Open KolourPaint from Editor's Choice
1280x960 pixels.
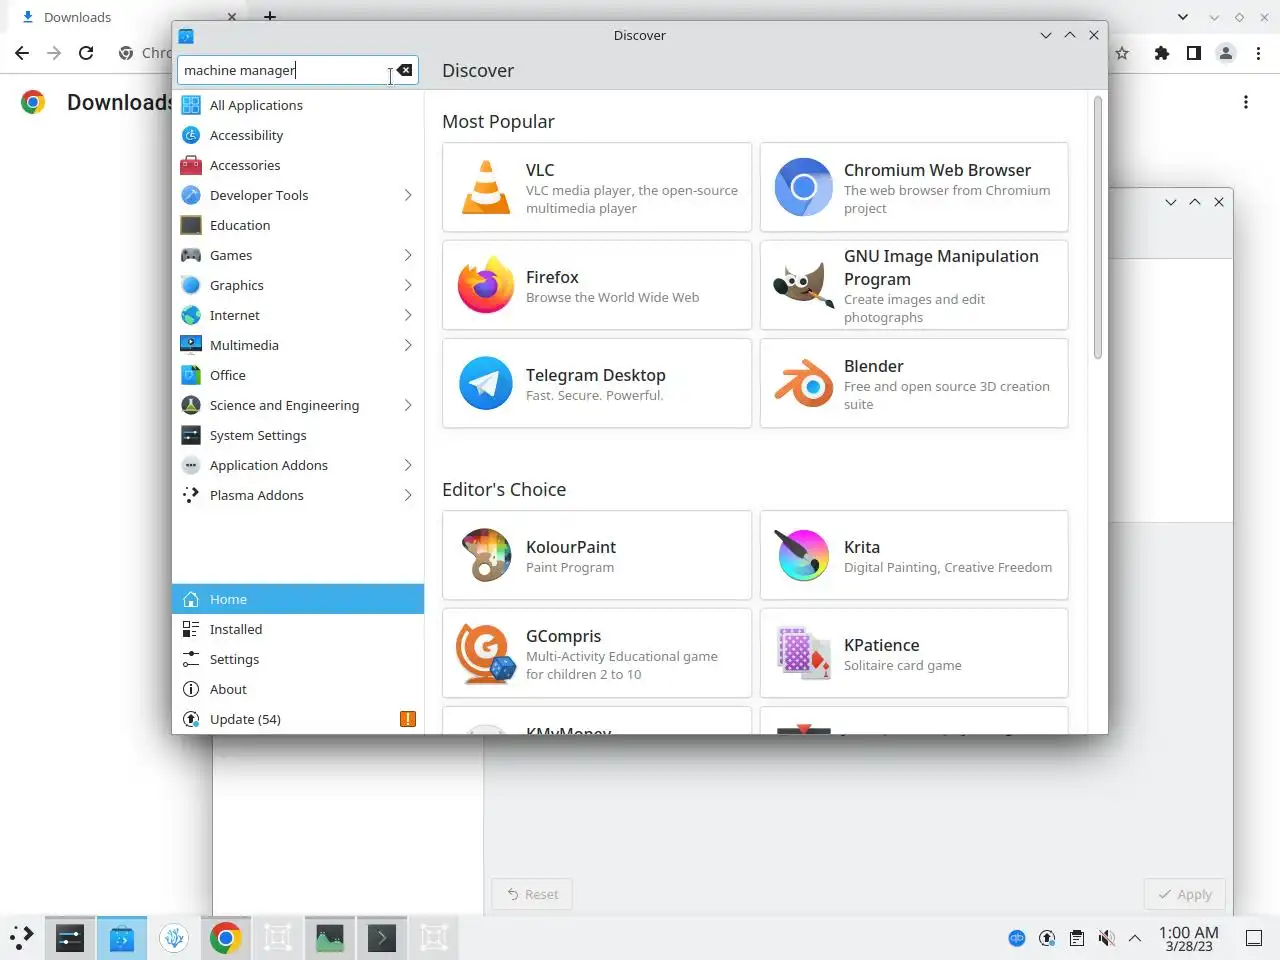(x=597, y=555)
